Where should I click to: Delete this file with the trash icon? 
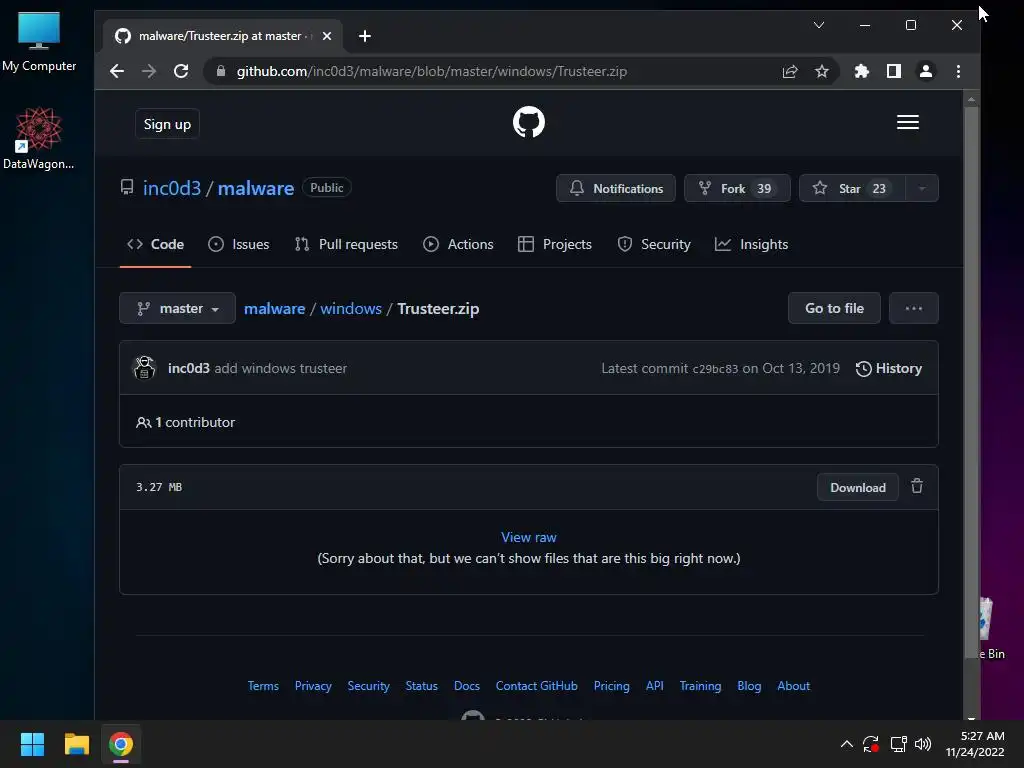point(917,487)
